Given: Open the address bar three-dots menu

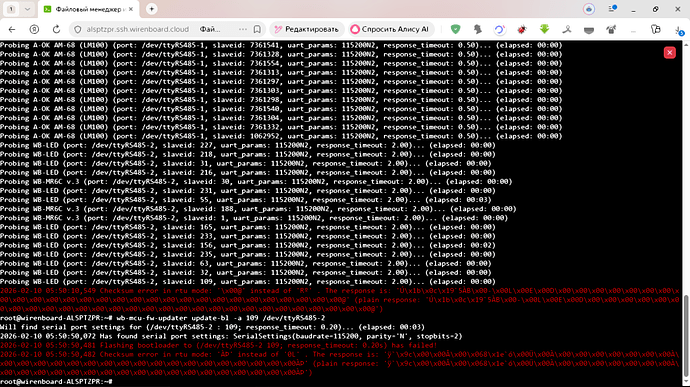Looking at the screenshot, I should click(x=242, y=29).
